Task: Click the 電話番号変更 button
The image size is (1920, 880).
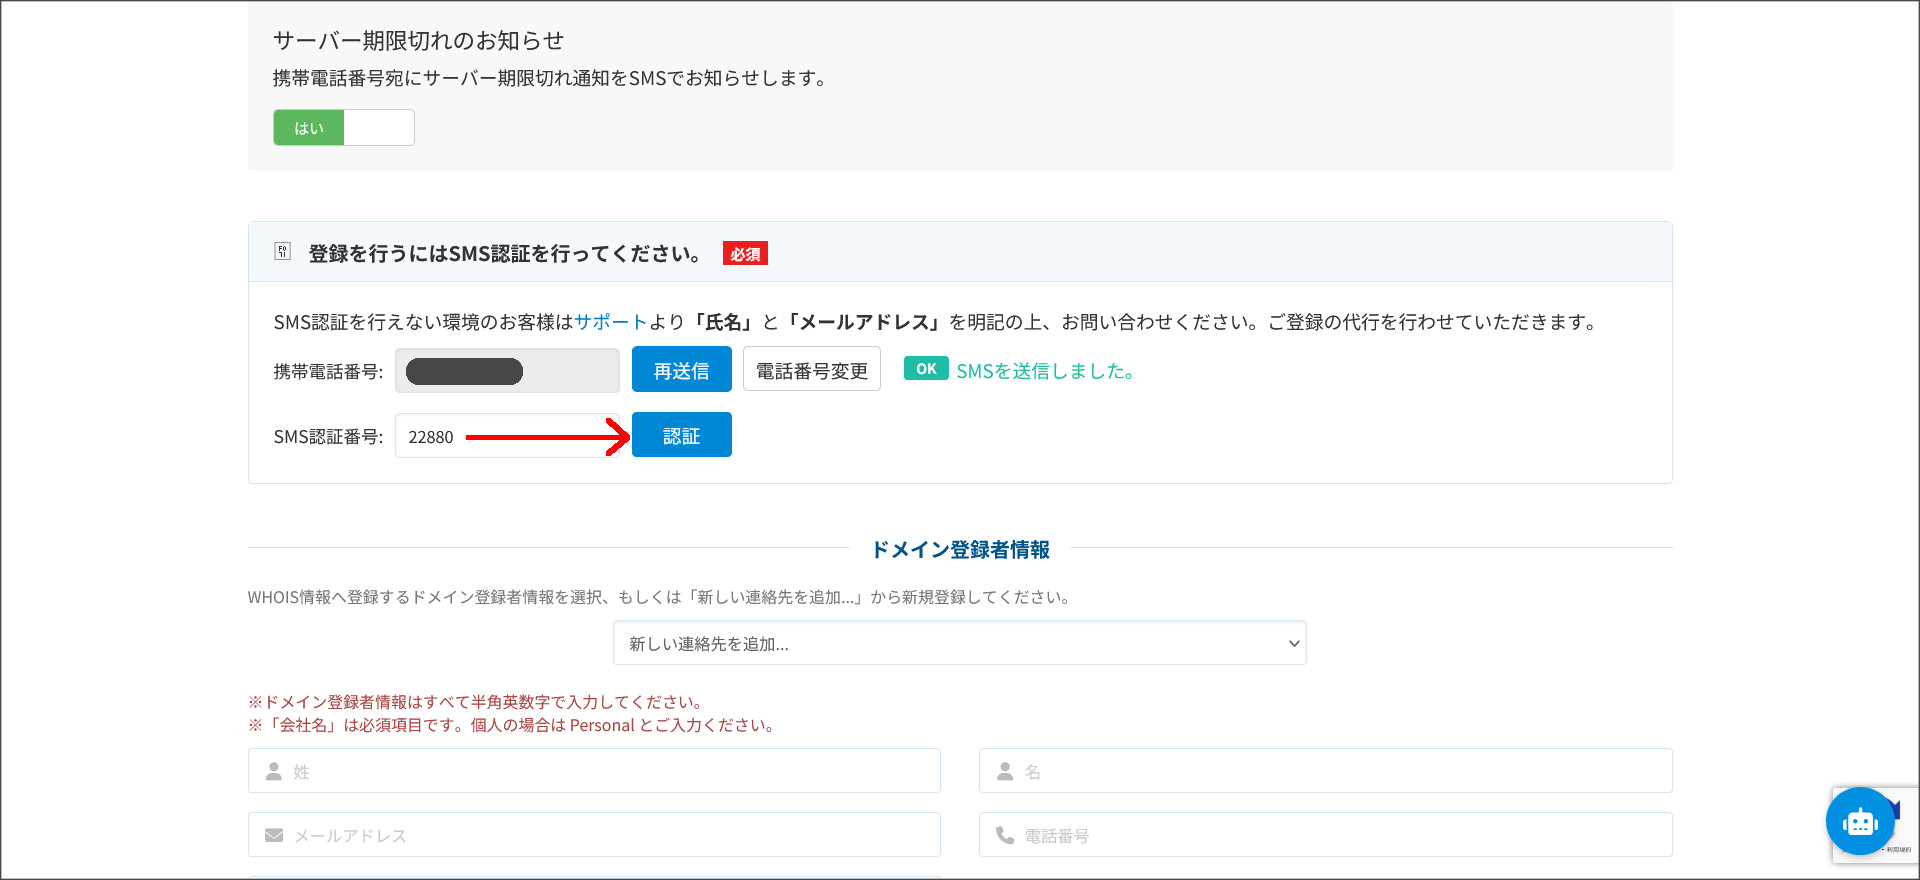Action: coord(811,370)
